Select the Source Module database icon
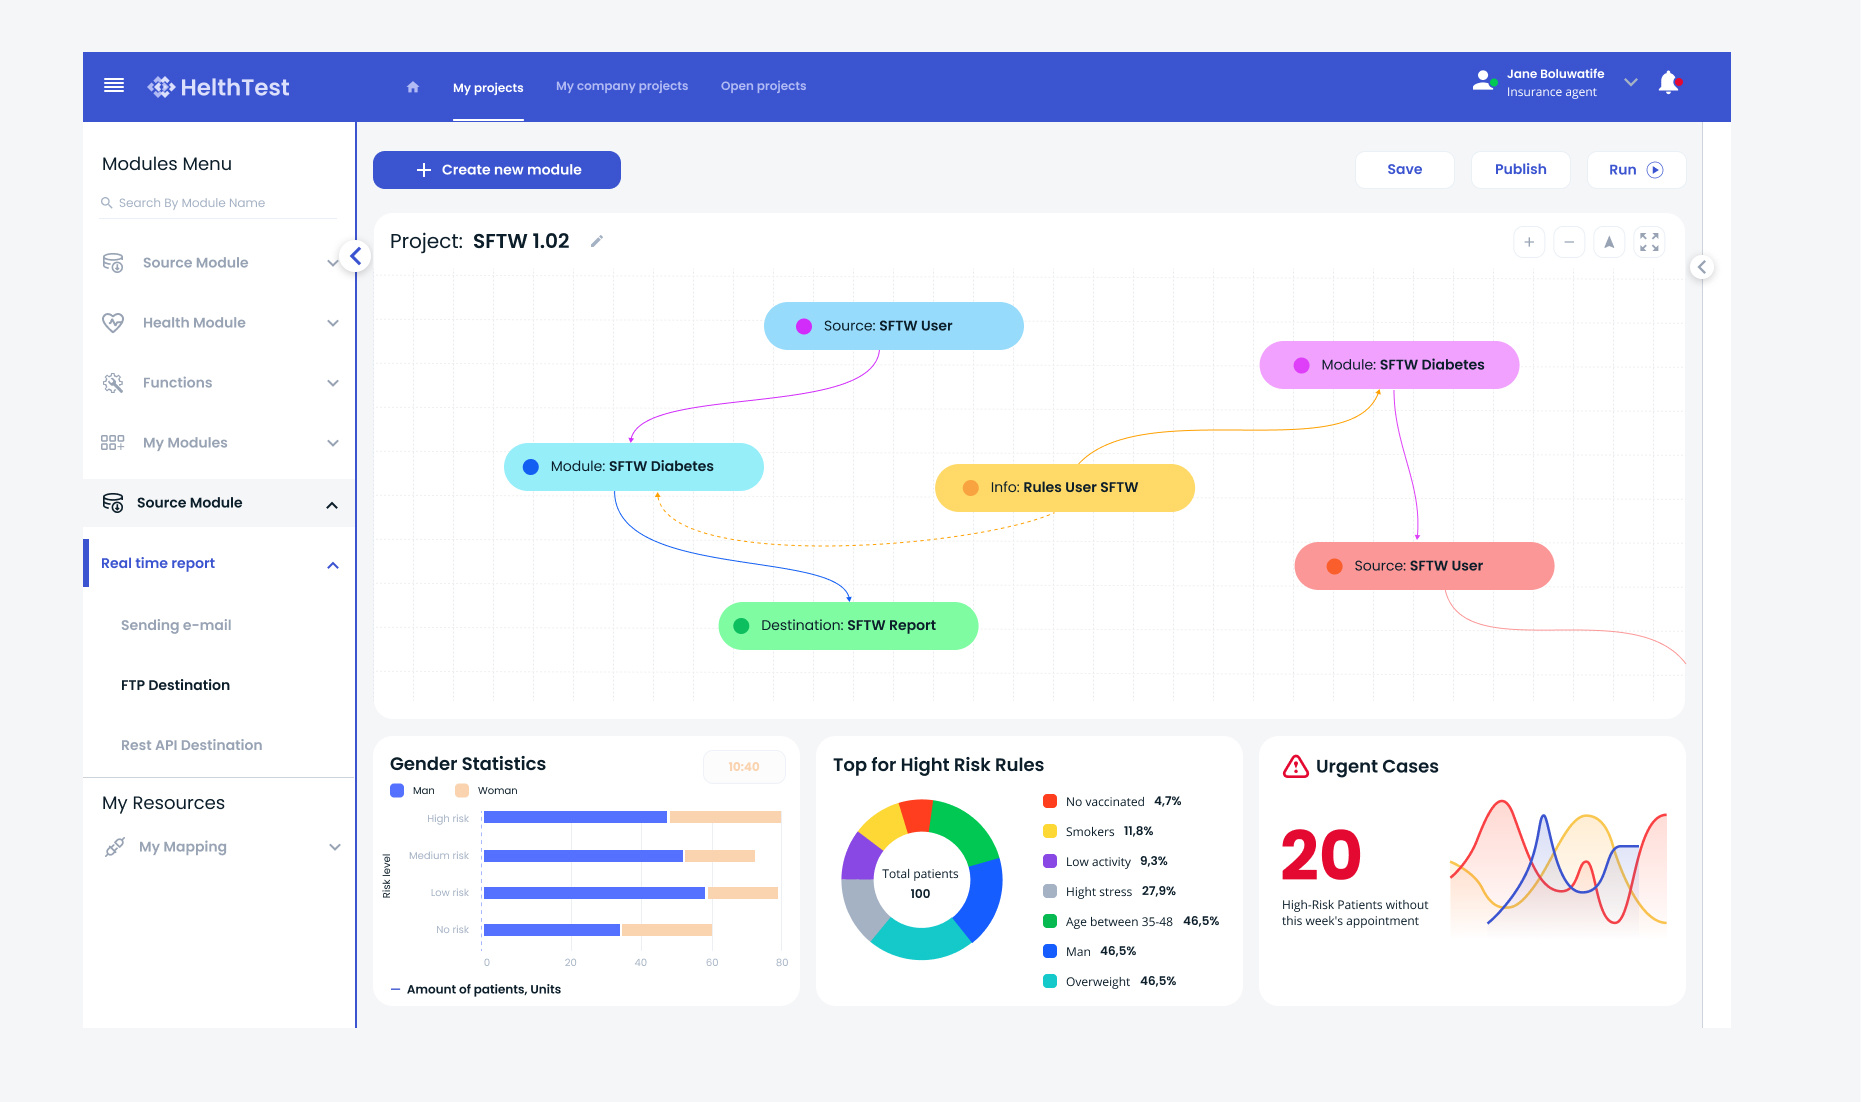 pyautogui.click(x=113, y=262)
